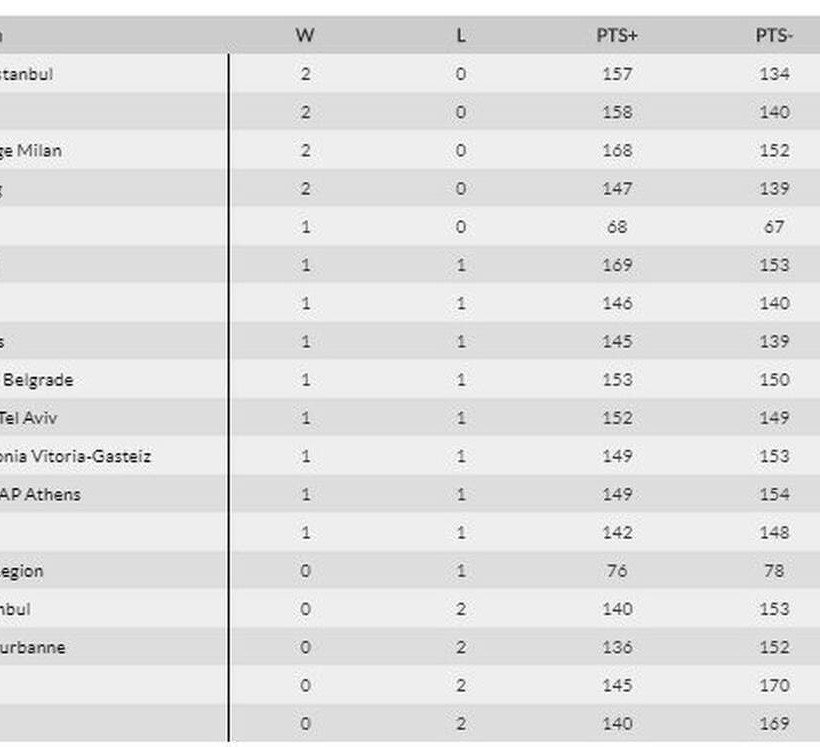Click the PTS+ column header
This screenshot has width=820, height=747.
pyautogui.click(x=617, y=35)
